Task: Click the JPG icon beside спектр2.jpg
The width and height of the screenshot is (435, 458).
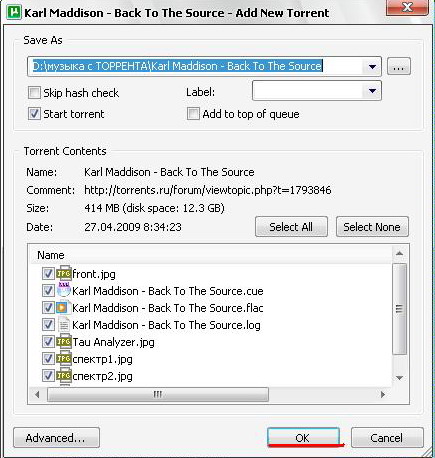Action: (x=64, y=376)
